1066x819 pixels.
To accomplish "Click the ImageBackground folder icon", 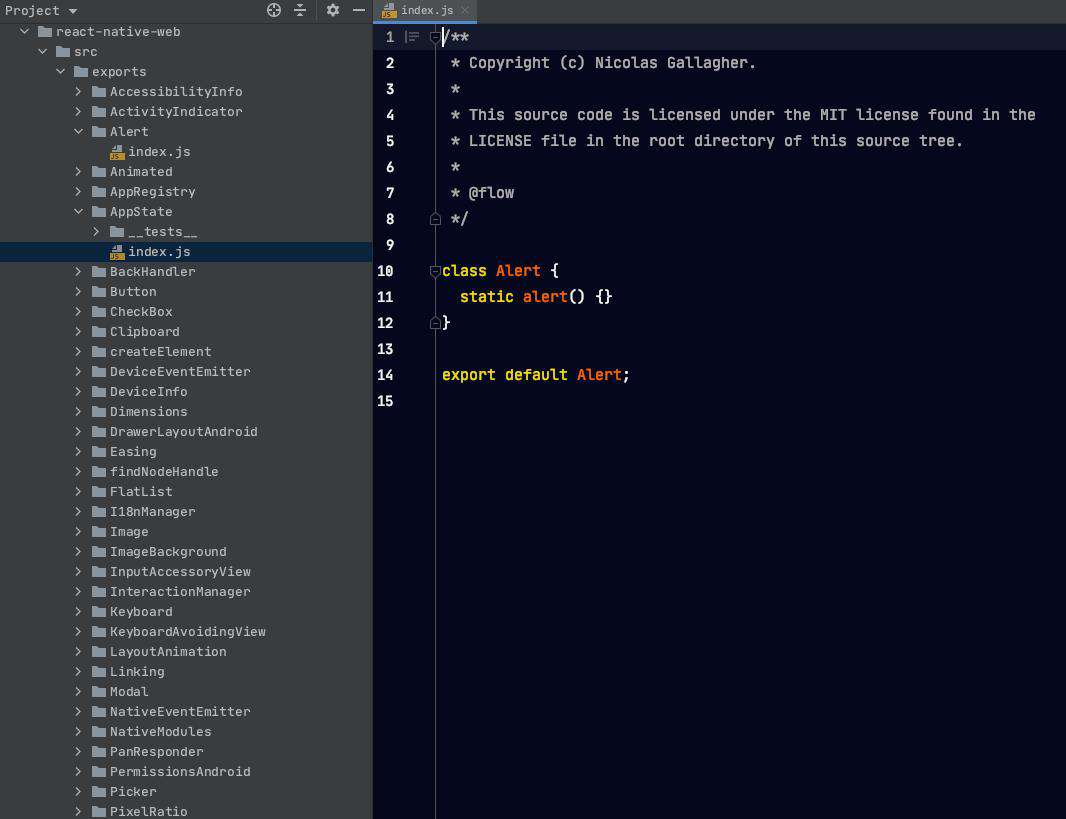I will pos(99,551).
